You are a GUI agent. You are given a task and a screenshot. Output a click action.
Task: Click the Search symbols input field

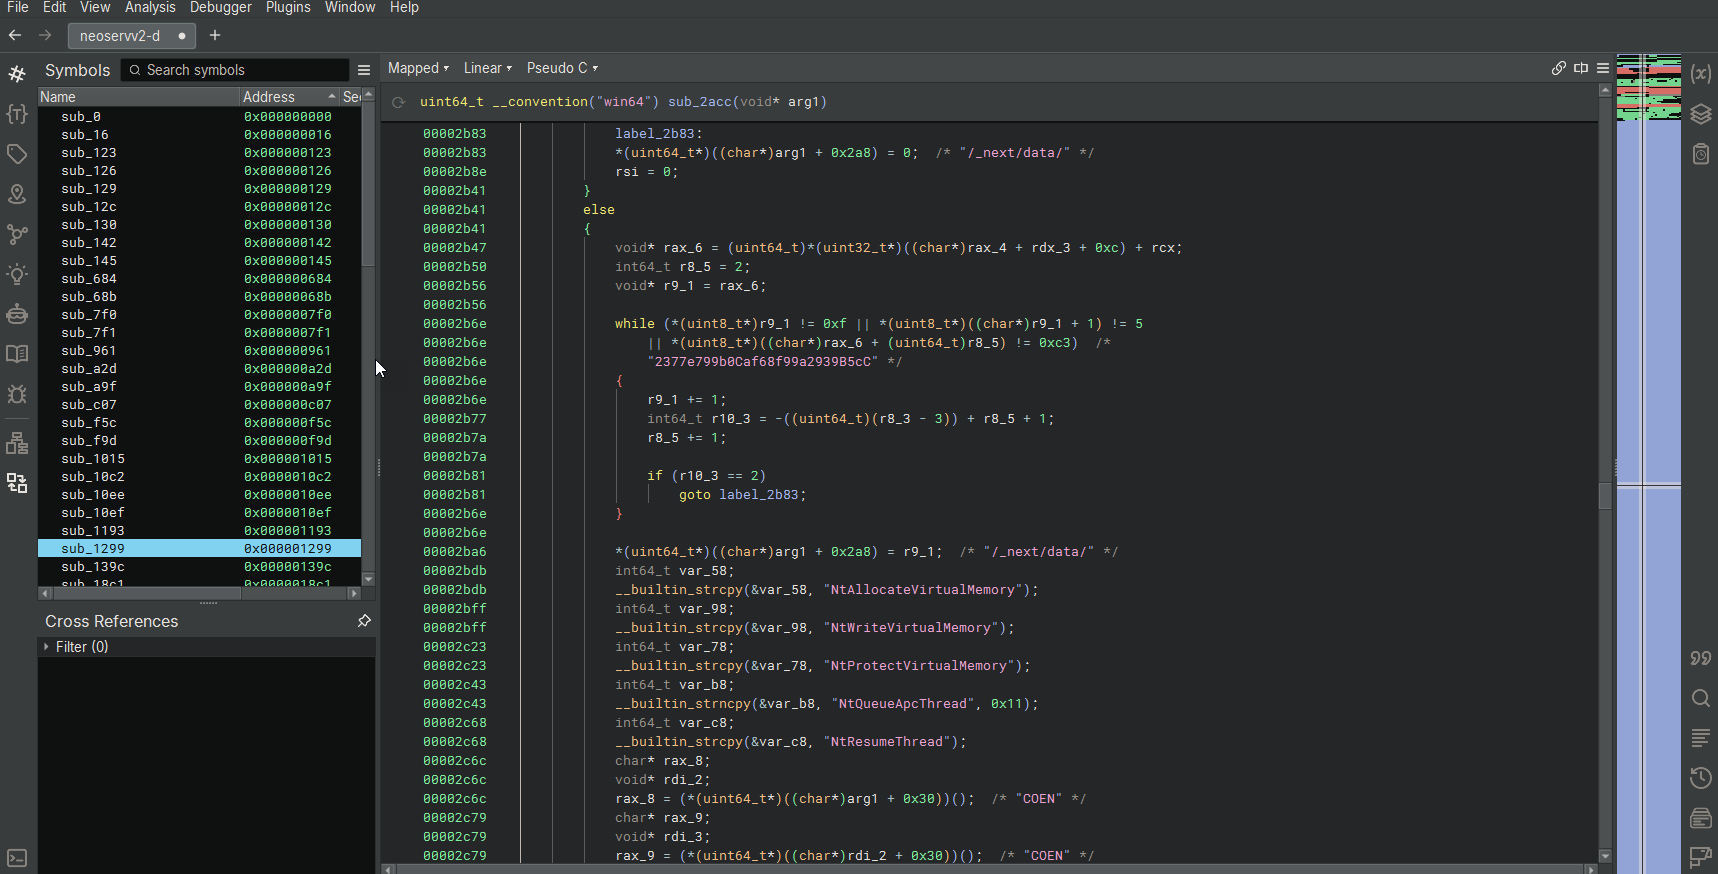point(235,70)
